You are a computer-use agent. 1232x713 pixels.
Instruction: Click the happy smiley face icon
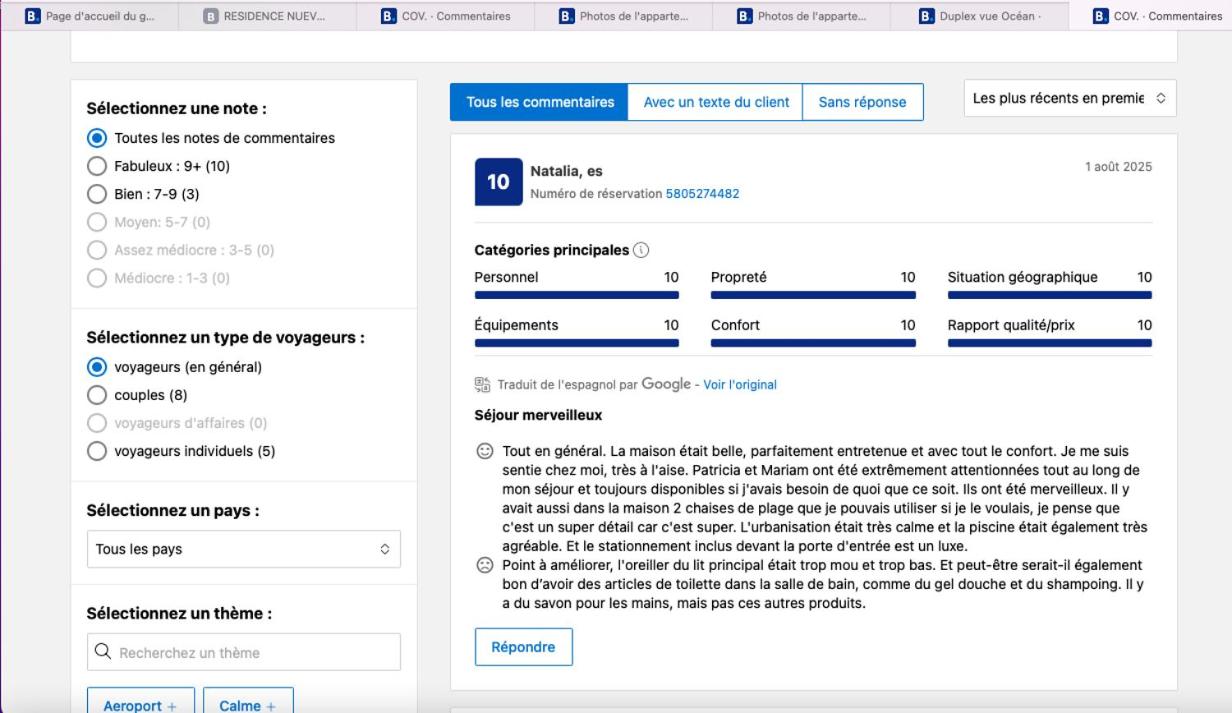click(485, 452)
